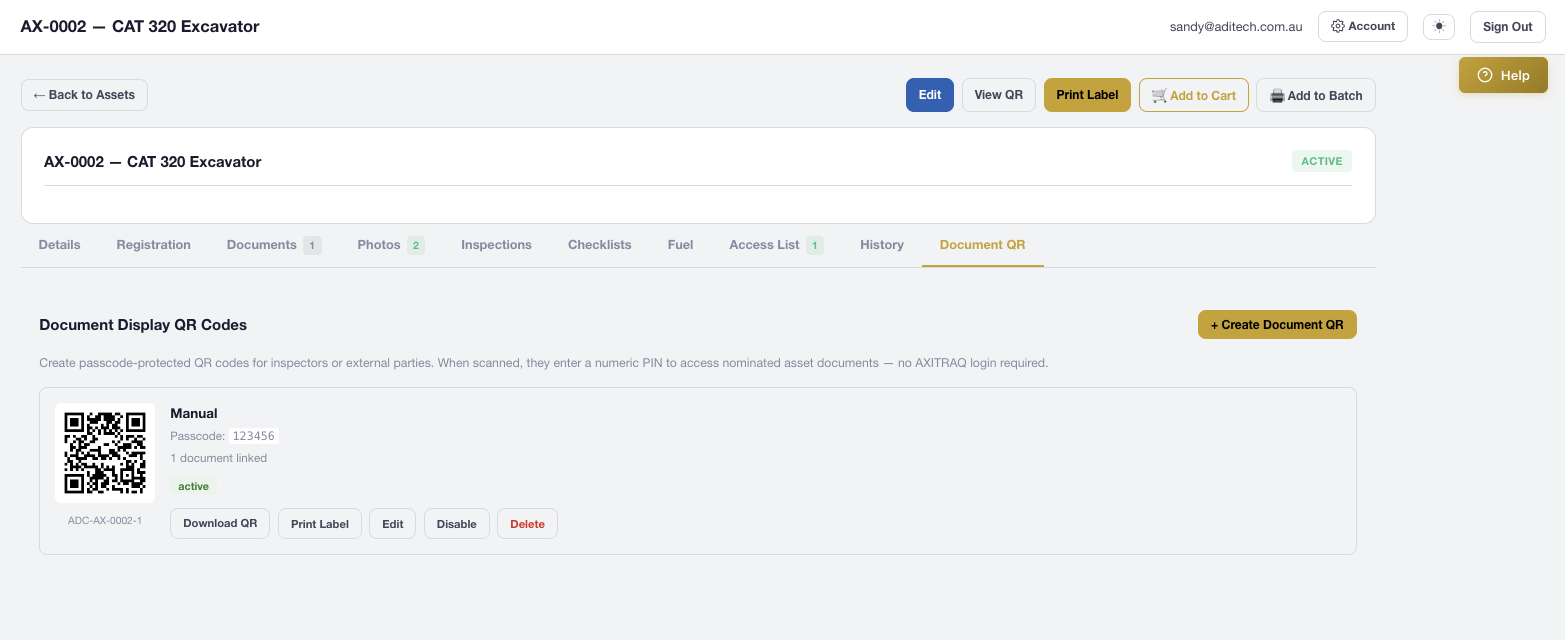Select the Document QR tab
Screen dimensions: 1565x640
(982, 244)
